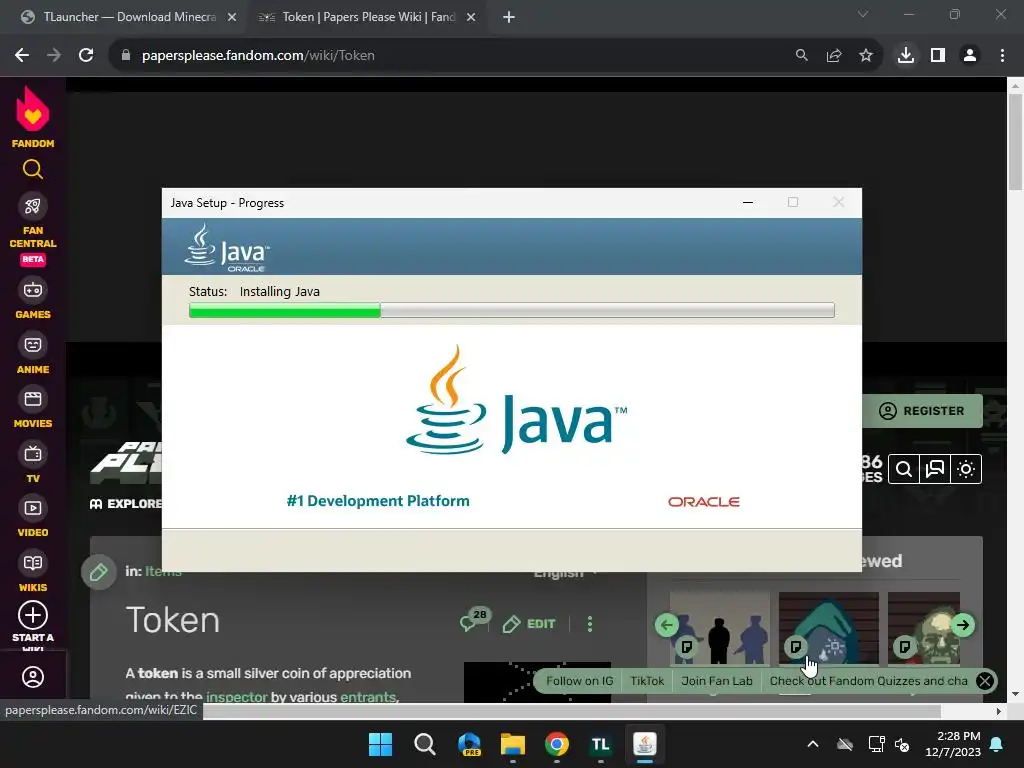Click Follow on IG link

pos(580,681)
